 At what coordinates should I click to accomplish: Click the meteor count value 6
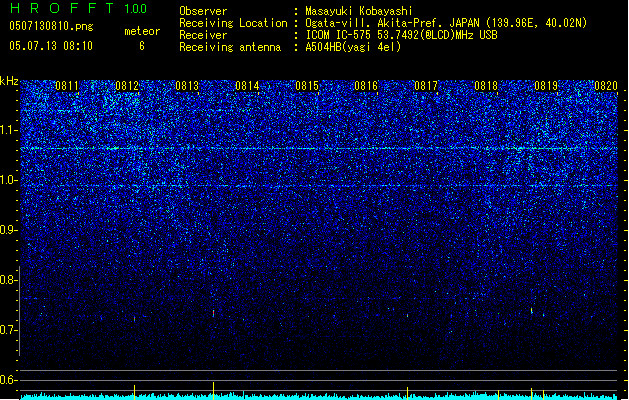(x=142, y=46)
